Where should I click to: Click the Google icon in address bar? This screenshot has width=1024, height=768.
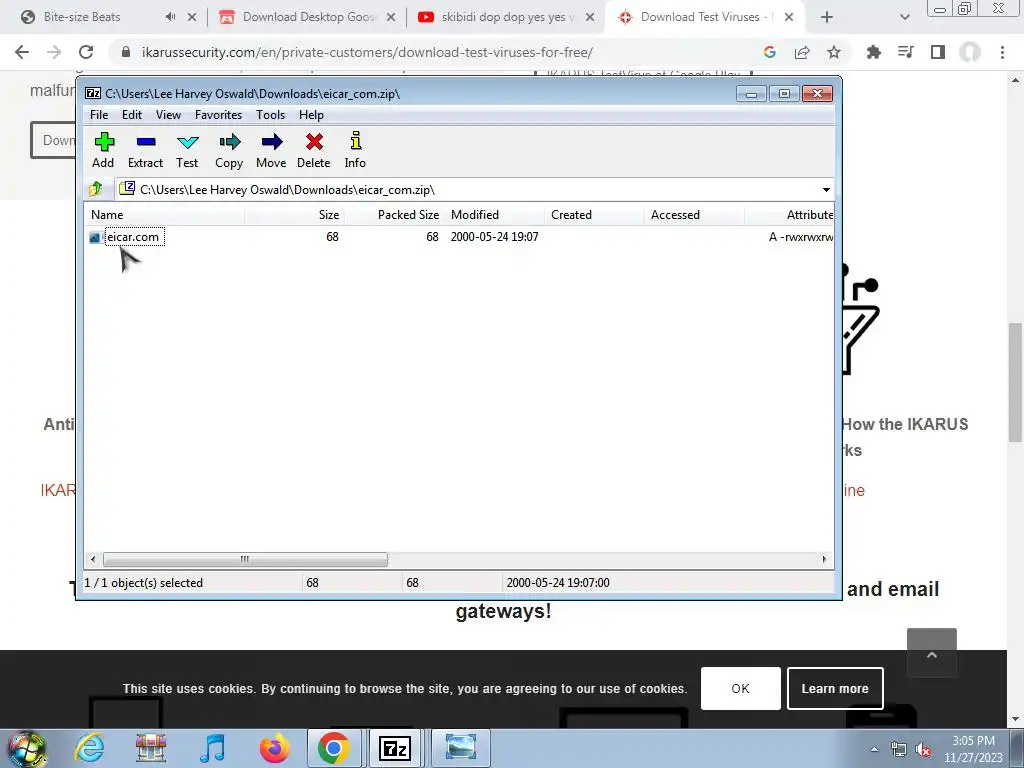[x=770, y=52]
